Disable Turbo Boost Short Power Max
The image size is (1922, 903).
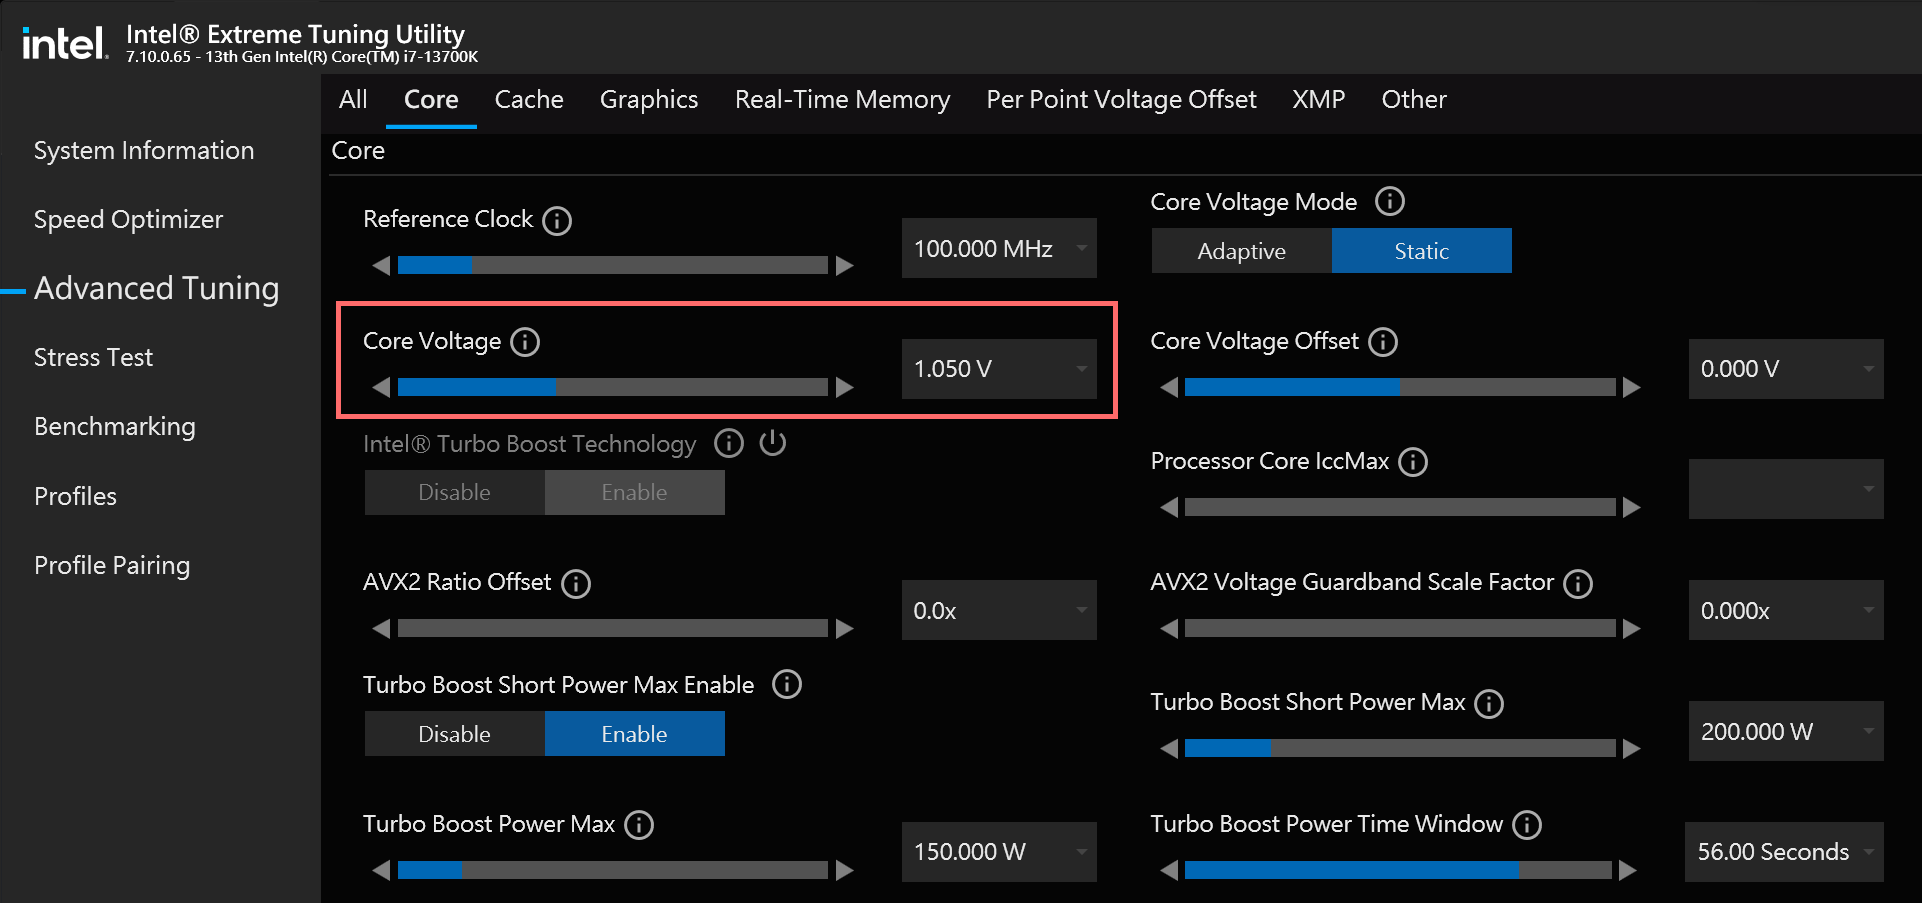454,734
